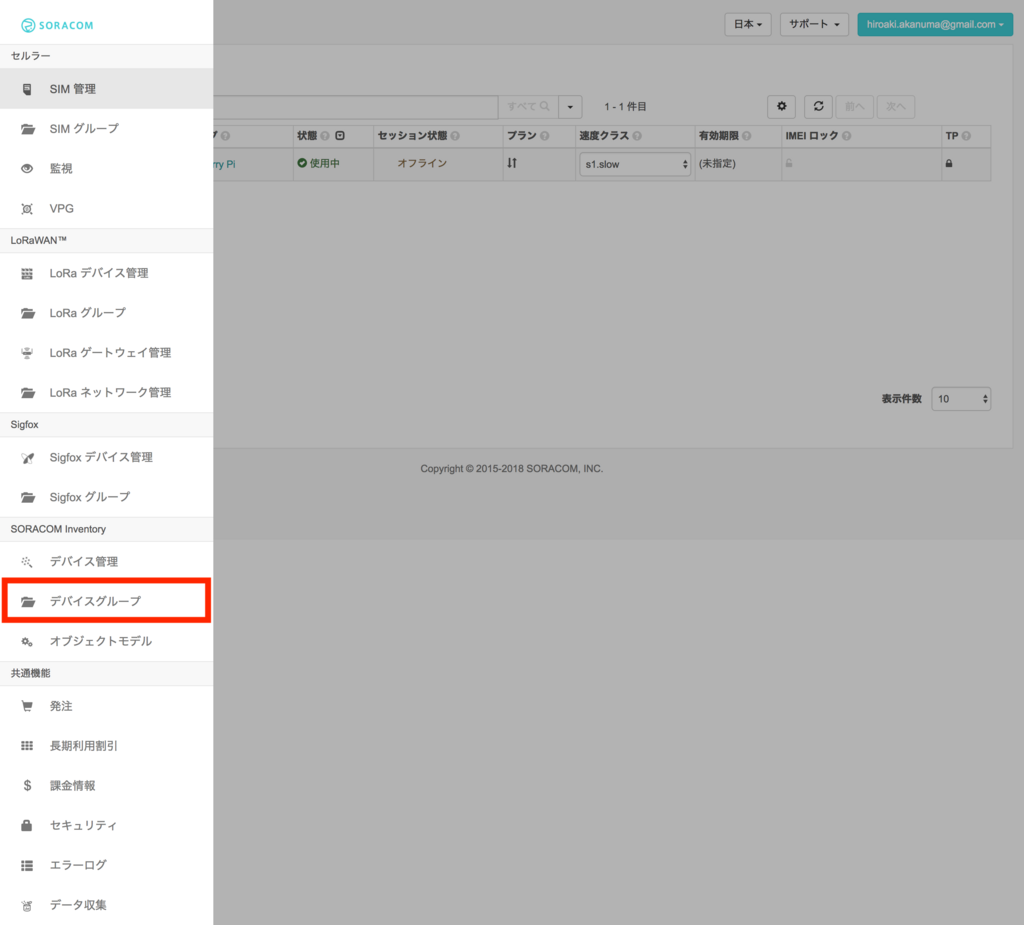Viewport: 1024px width, 925px height.
Task: Open SIM グループ menu item
Action: click(106, 129)
